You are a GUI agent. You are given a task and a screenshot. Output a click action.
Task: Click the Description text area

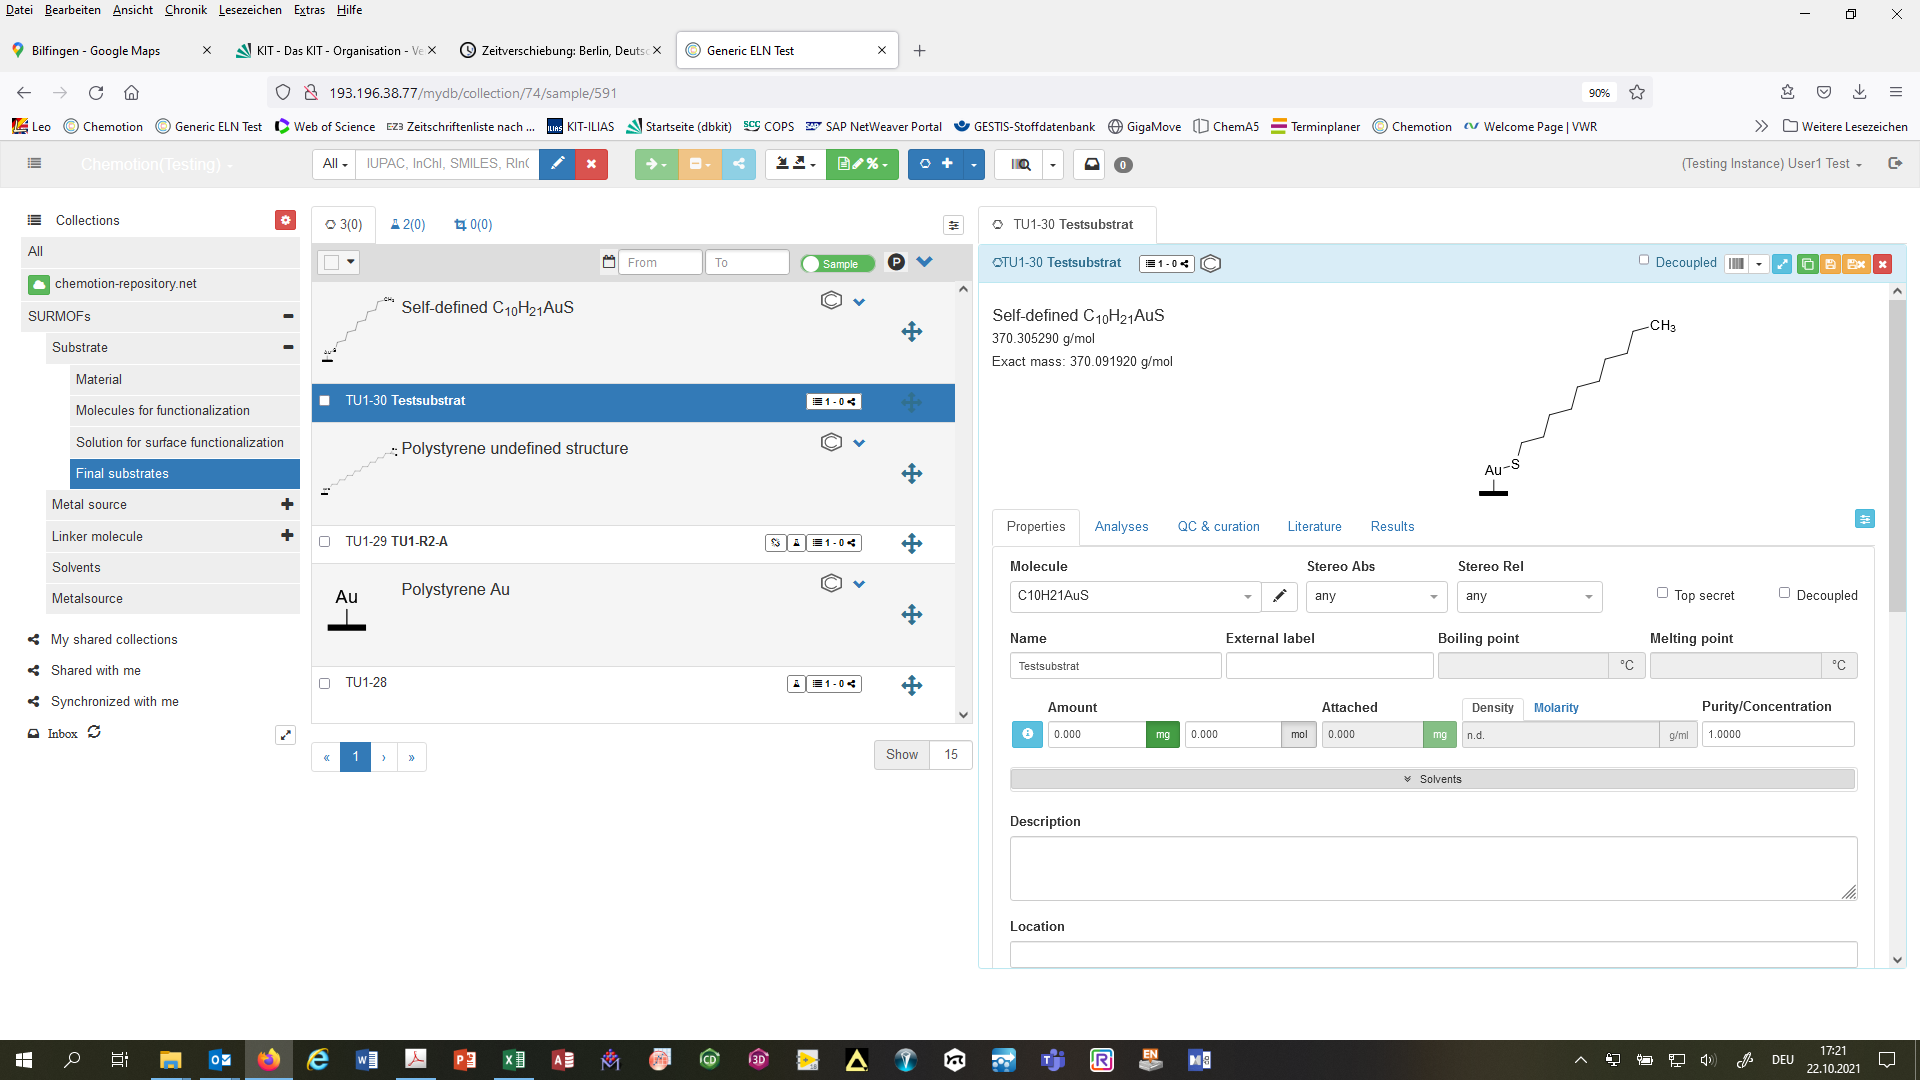pos(1432,868)
